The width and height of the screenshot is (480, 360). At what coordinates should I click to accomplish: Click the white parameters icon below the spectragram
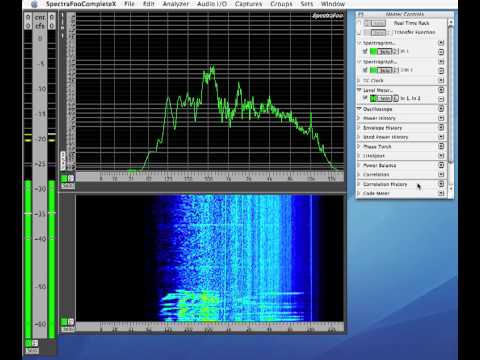tap(71, 322)
